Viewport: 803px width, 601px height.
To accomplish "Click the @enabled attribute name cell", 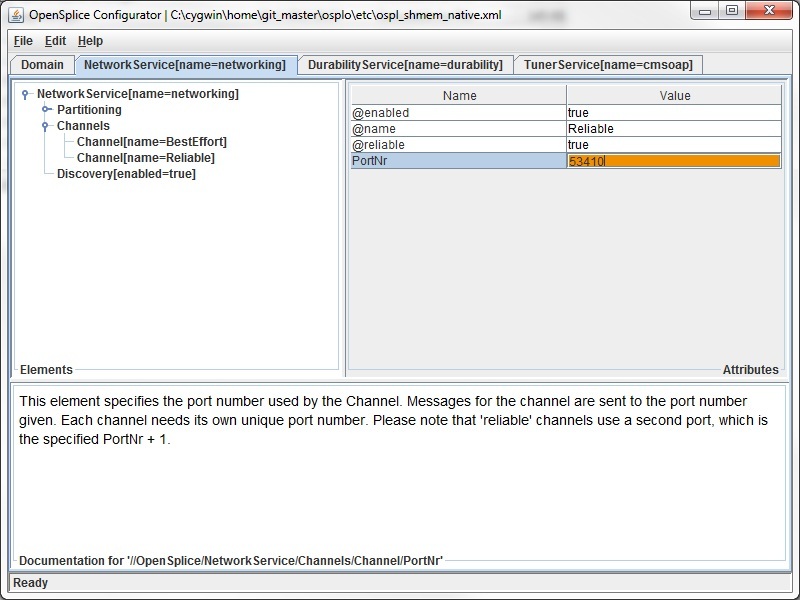I will pyautogui.click(x=459, y=113).
